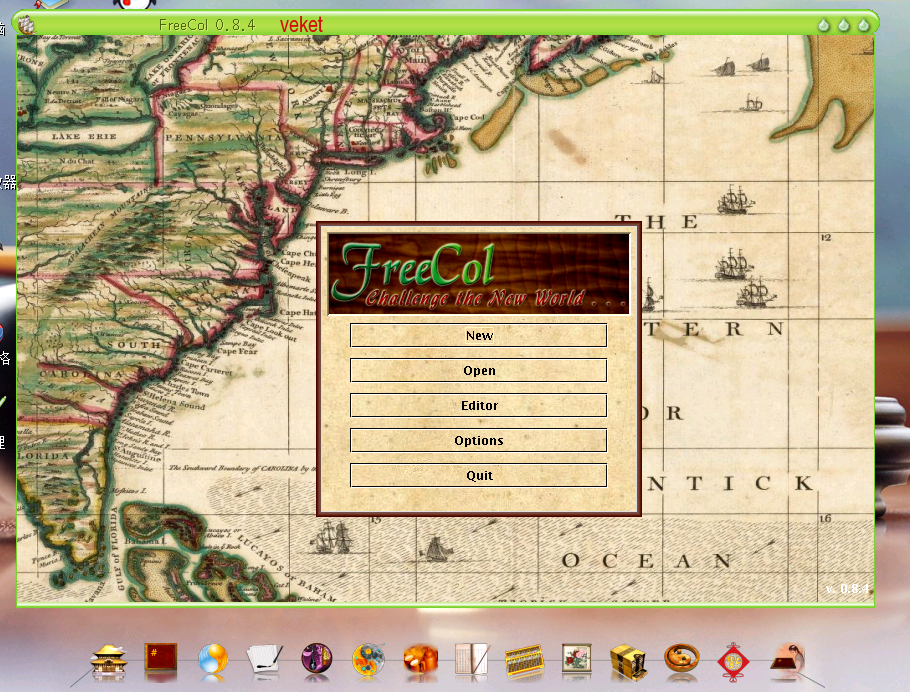This screenshot has height=692, width=910.
Task: Open the framed flower painting dock icon
Action: 576,658
